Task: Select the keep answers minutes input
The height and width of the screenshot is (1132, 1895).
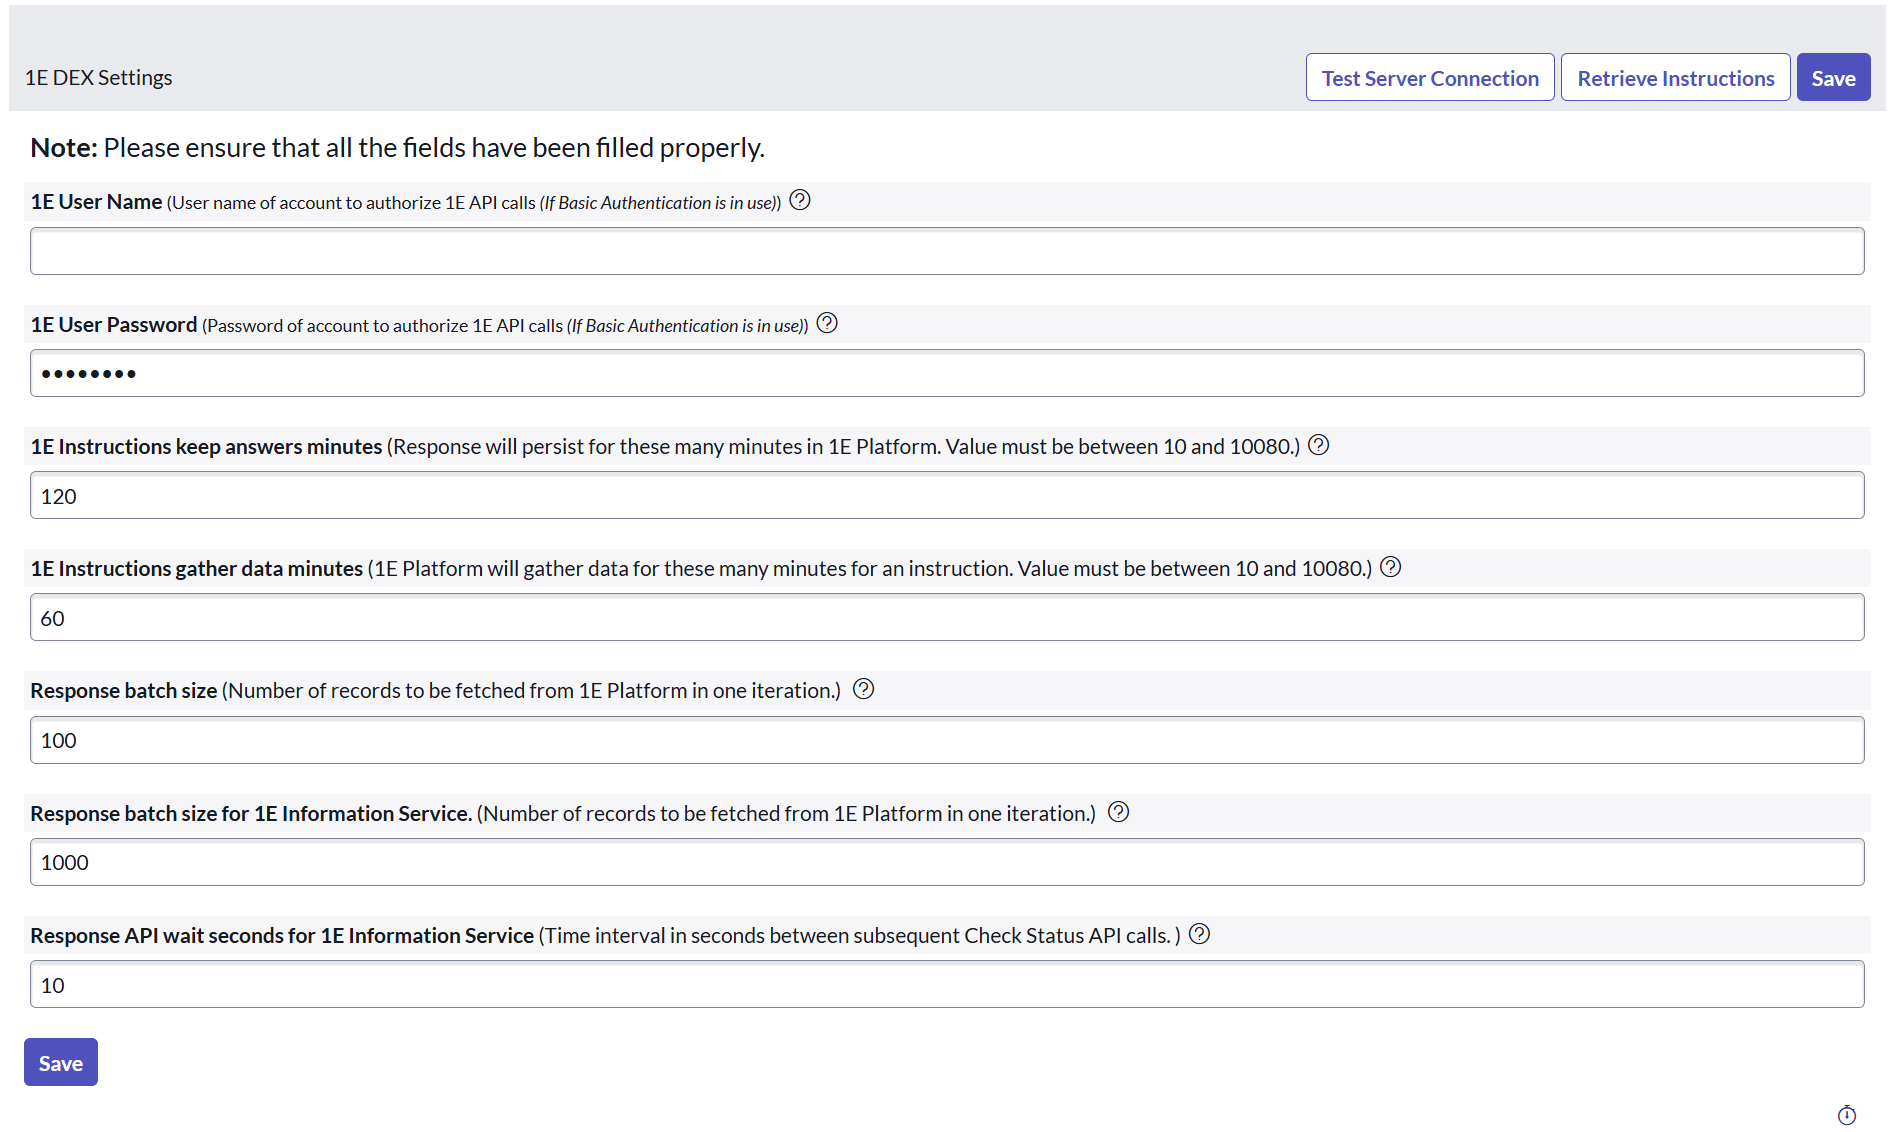Action: point(946,496)
